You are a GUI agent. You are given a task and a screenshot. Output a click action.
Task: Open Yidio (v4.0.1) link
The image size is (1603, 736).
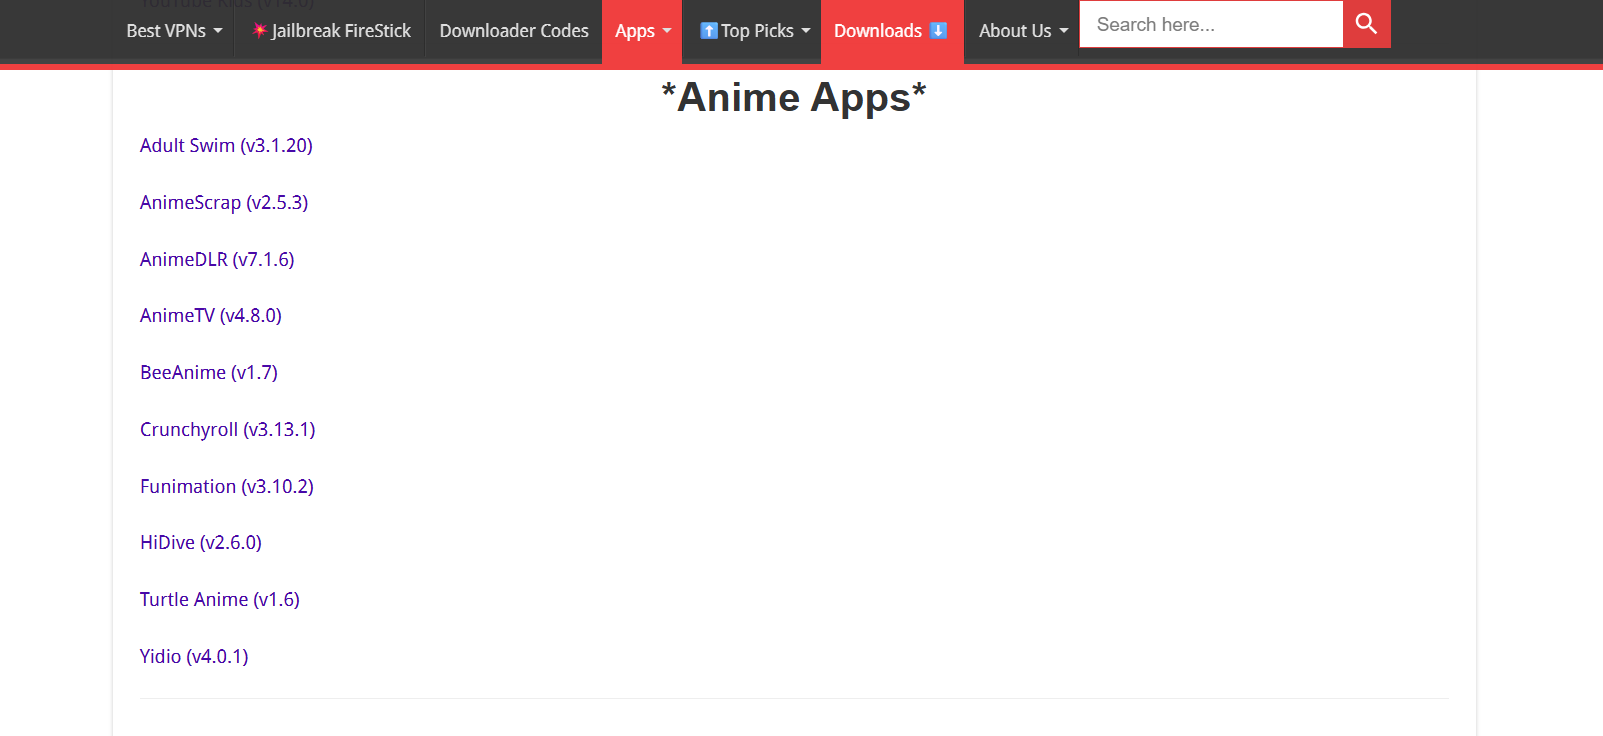[194, 657]
